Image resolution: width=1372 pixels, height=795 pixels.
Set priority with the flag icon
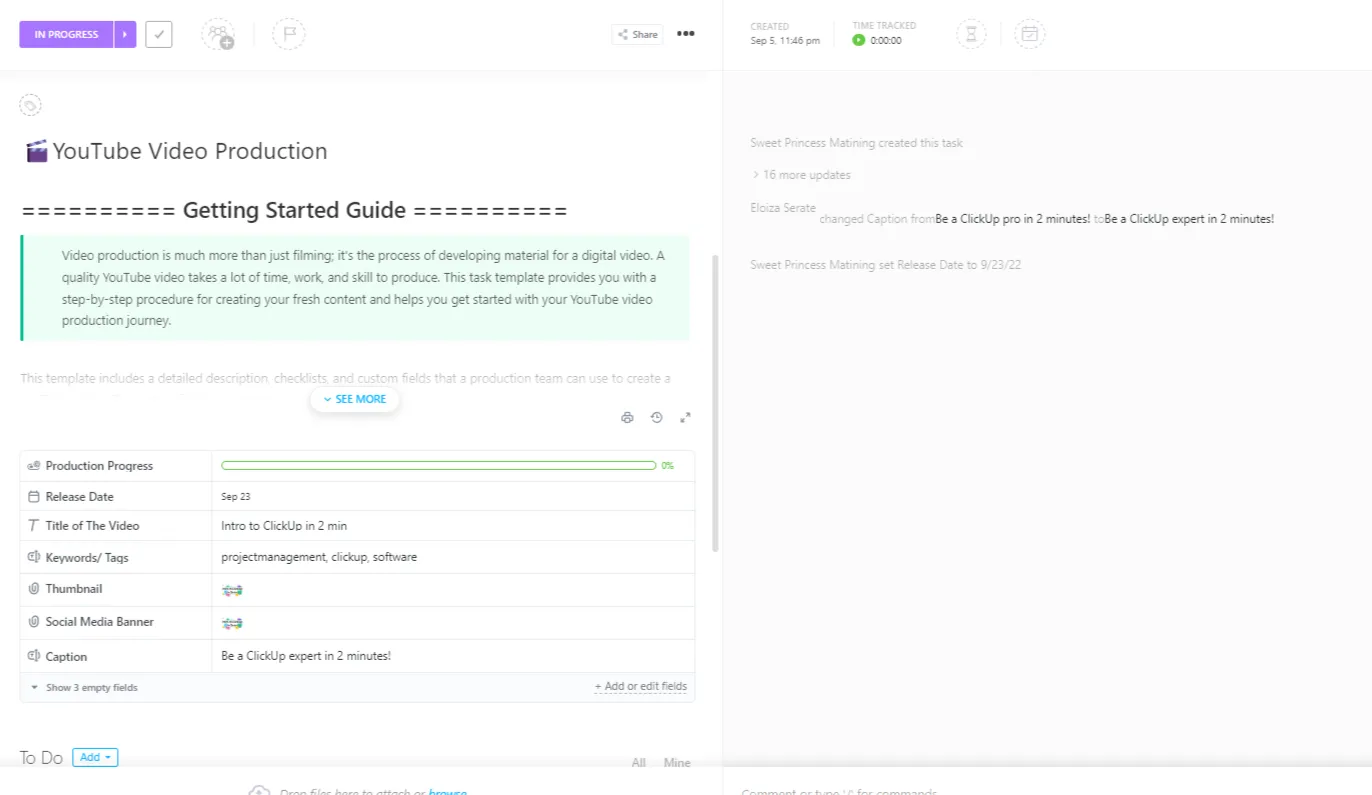[289, 34]
